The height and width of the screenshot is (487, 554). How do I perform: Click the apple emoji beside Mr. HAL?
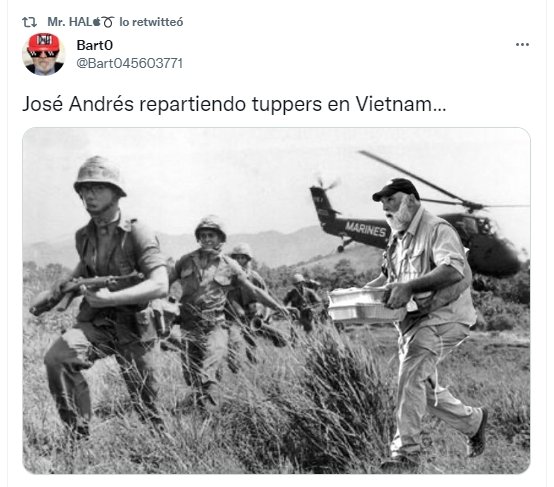click(x=96, y=22)
